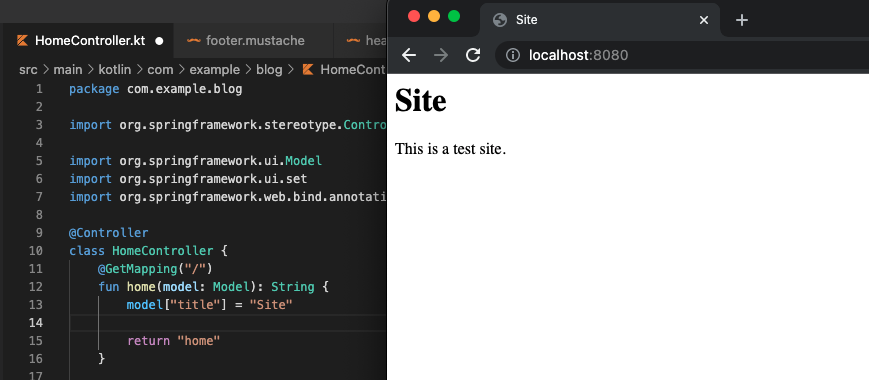This screenshot has height=380, width=869.
Task: Select the 'src' breadcrumb segment
Action: 27,69
